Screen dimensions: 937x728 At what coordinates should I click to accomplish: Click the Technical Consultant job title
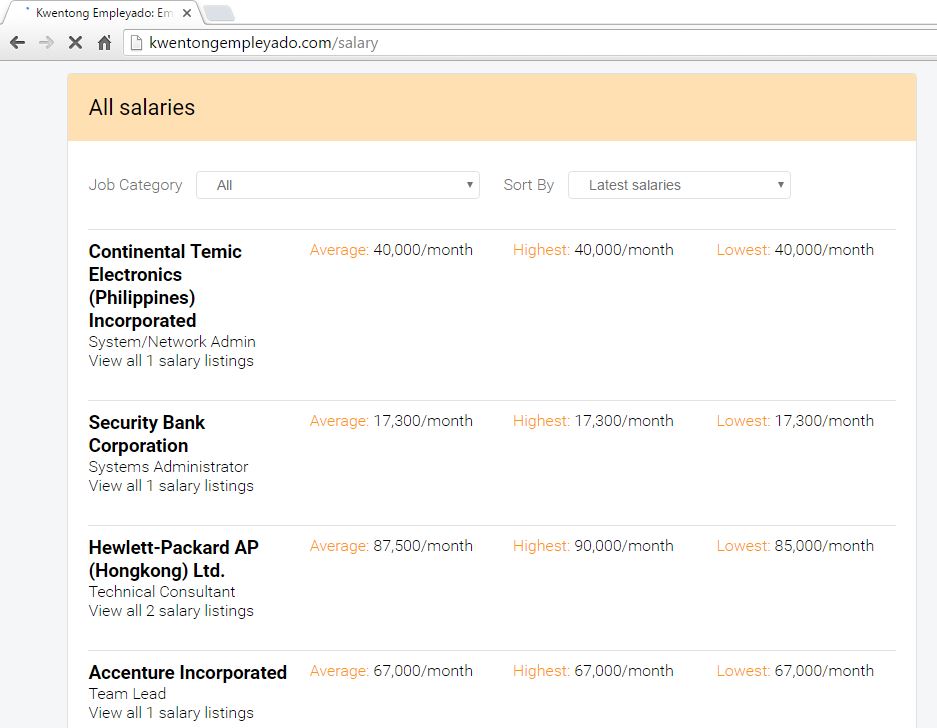[x=162, y=592]
